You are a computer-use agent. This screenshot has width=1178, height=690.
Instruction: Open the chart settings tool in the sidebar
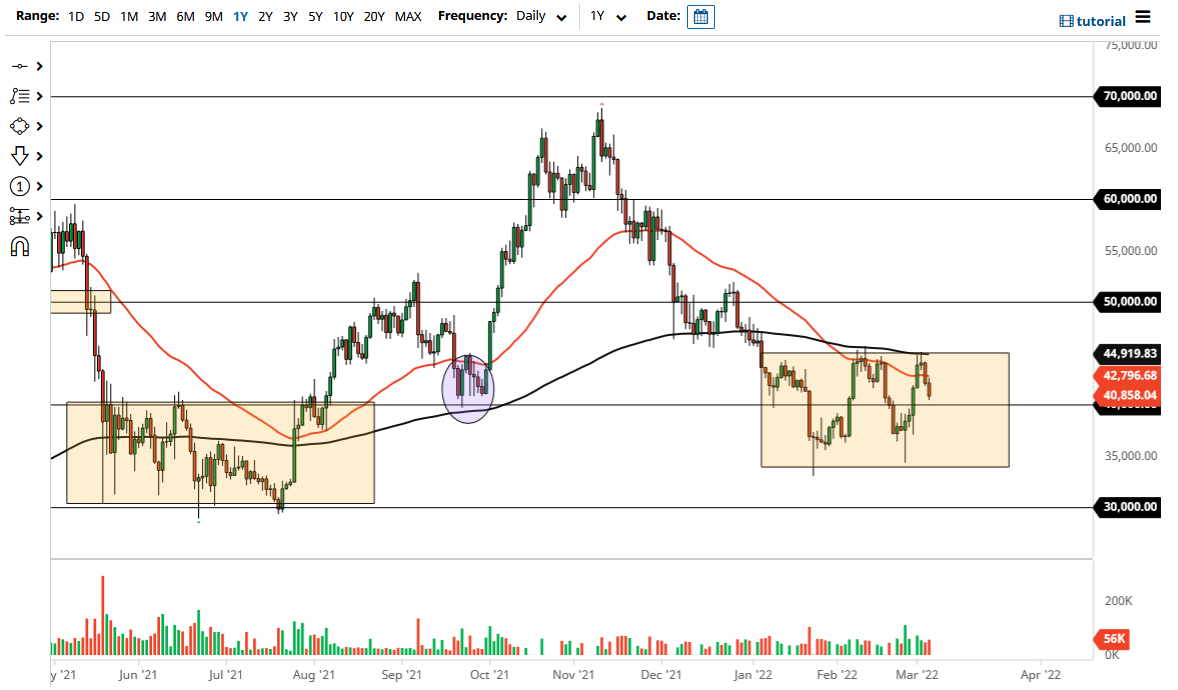point(18,216)
